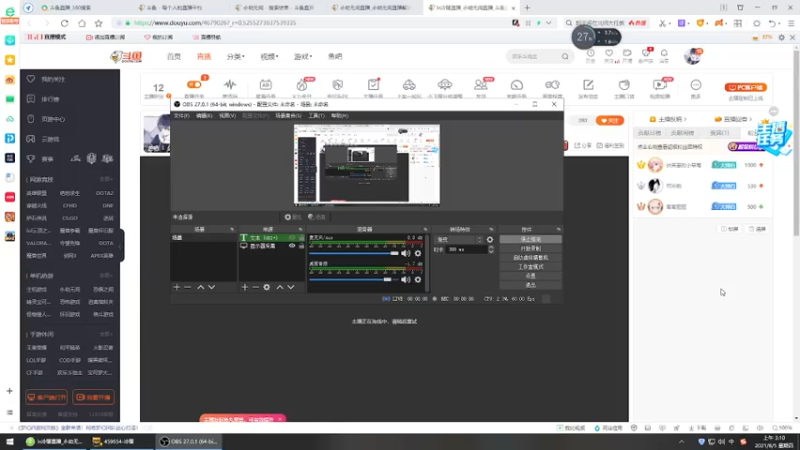Open Windows Start menu
This screenshot has height=450, width=800.
click(x=10, y=442)
